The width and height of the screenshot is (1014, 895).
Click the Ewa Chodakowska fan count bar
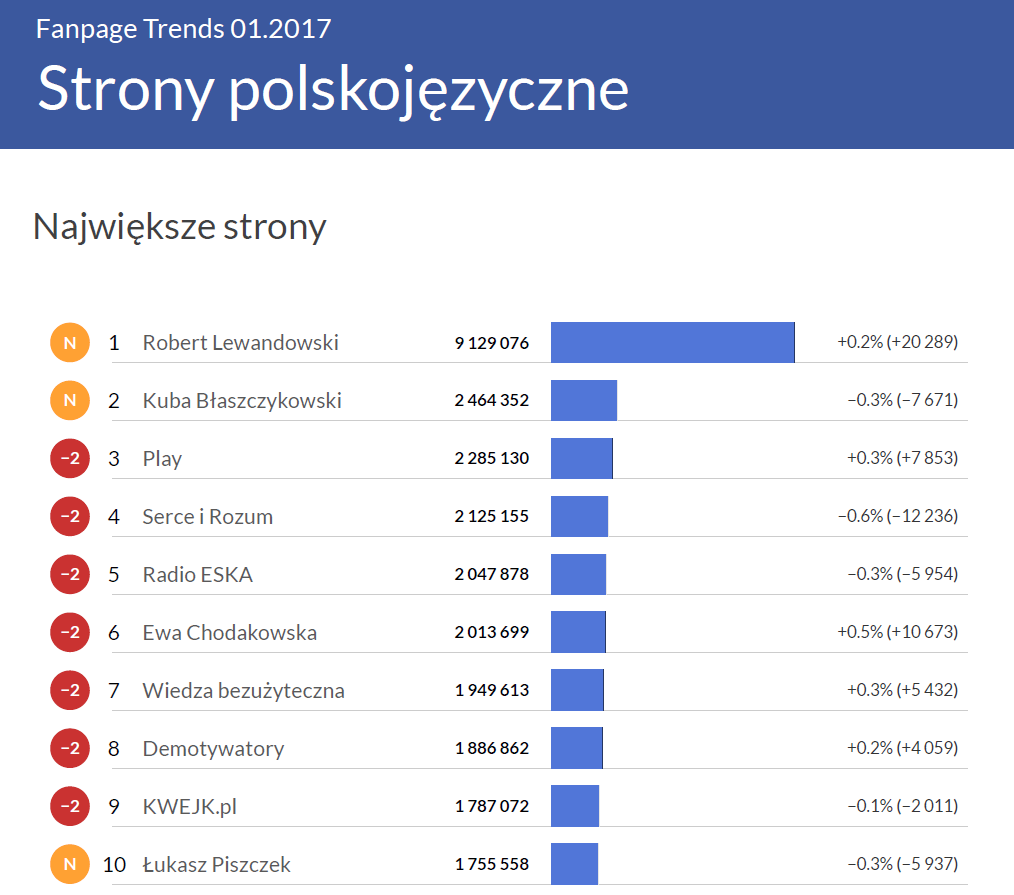pyautogui.click(x=578, y=633)
